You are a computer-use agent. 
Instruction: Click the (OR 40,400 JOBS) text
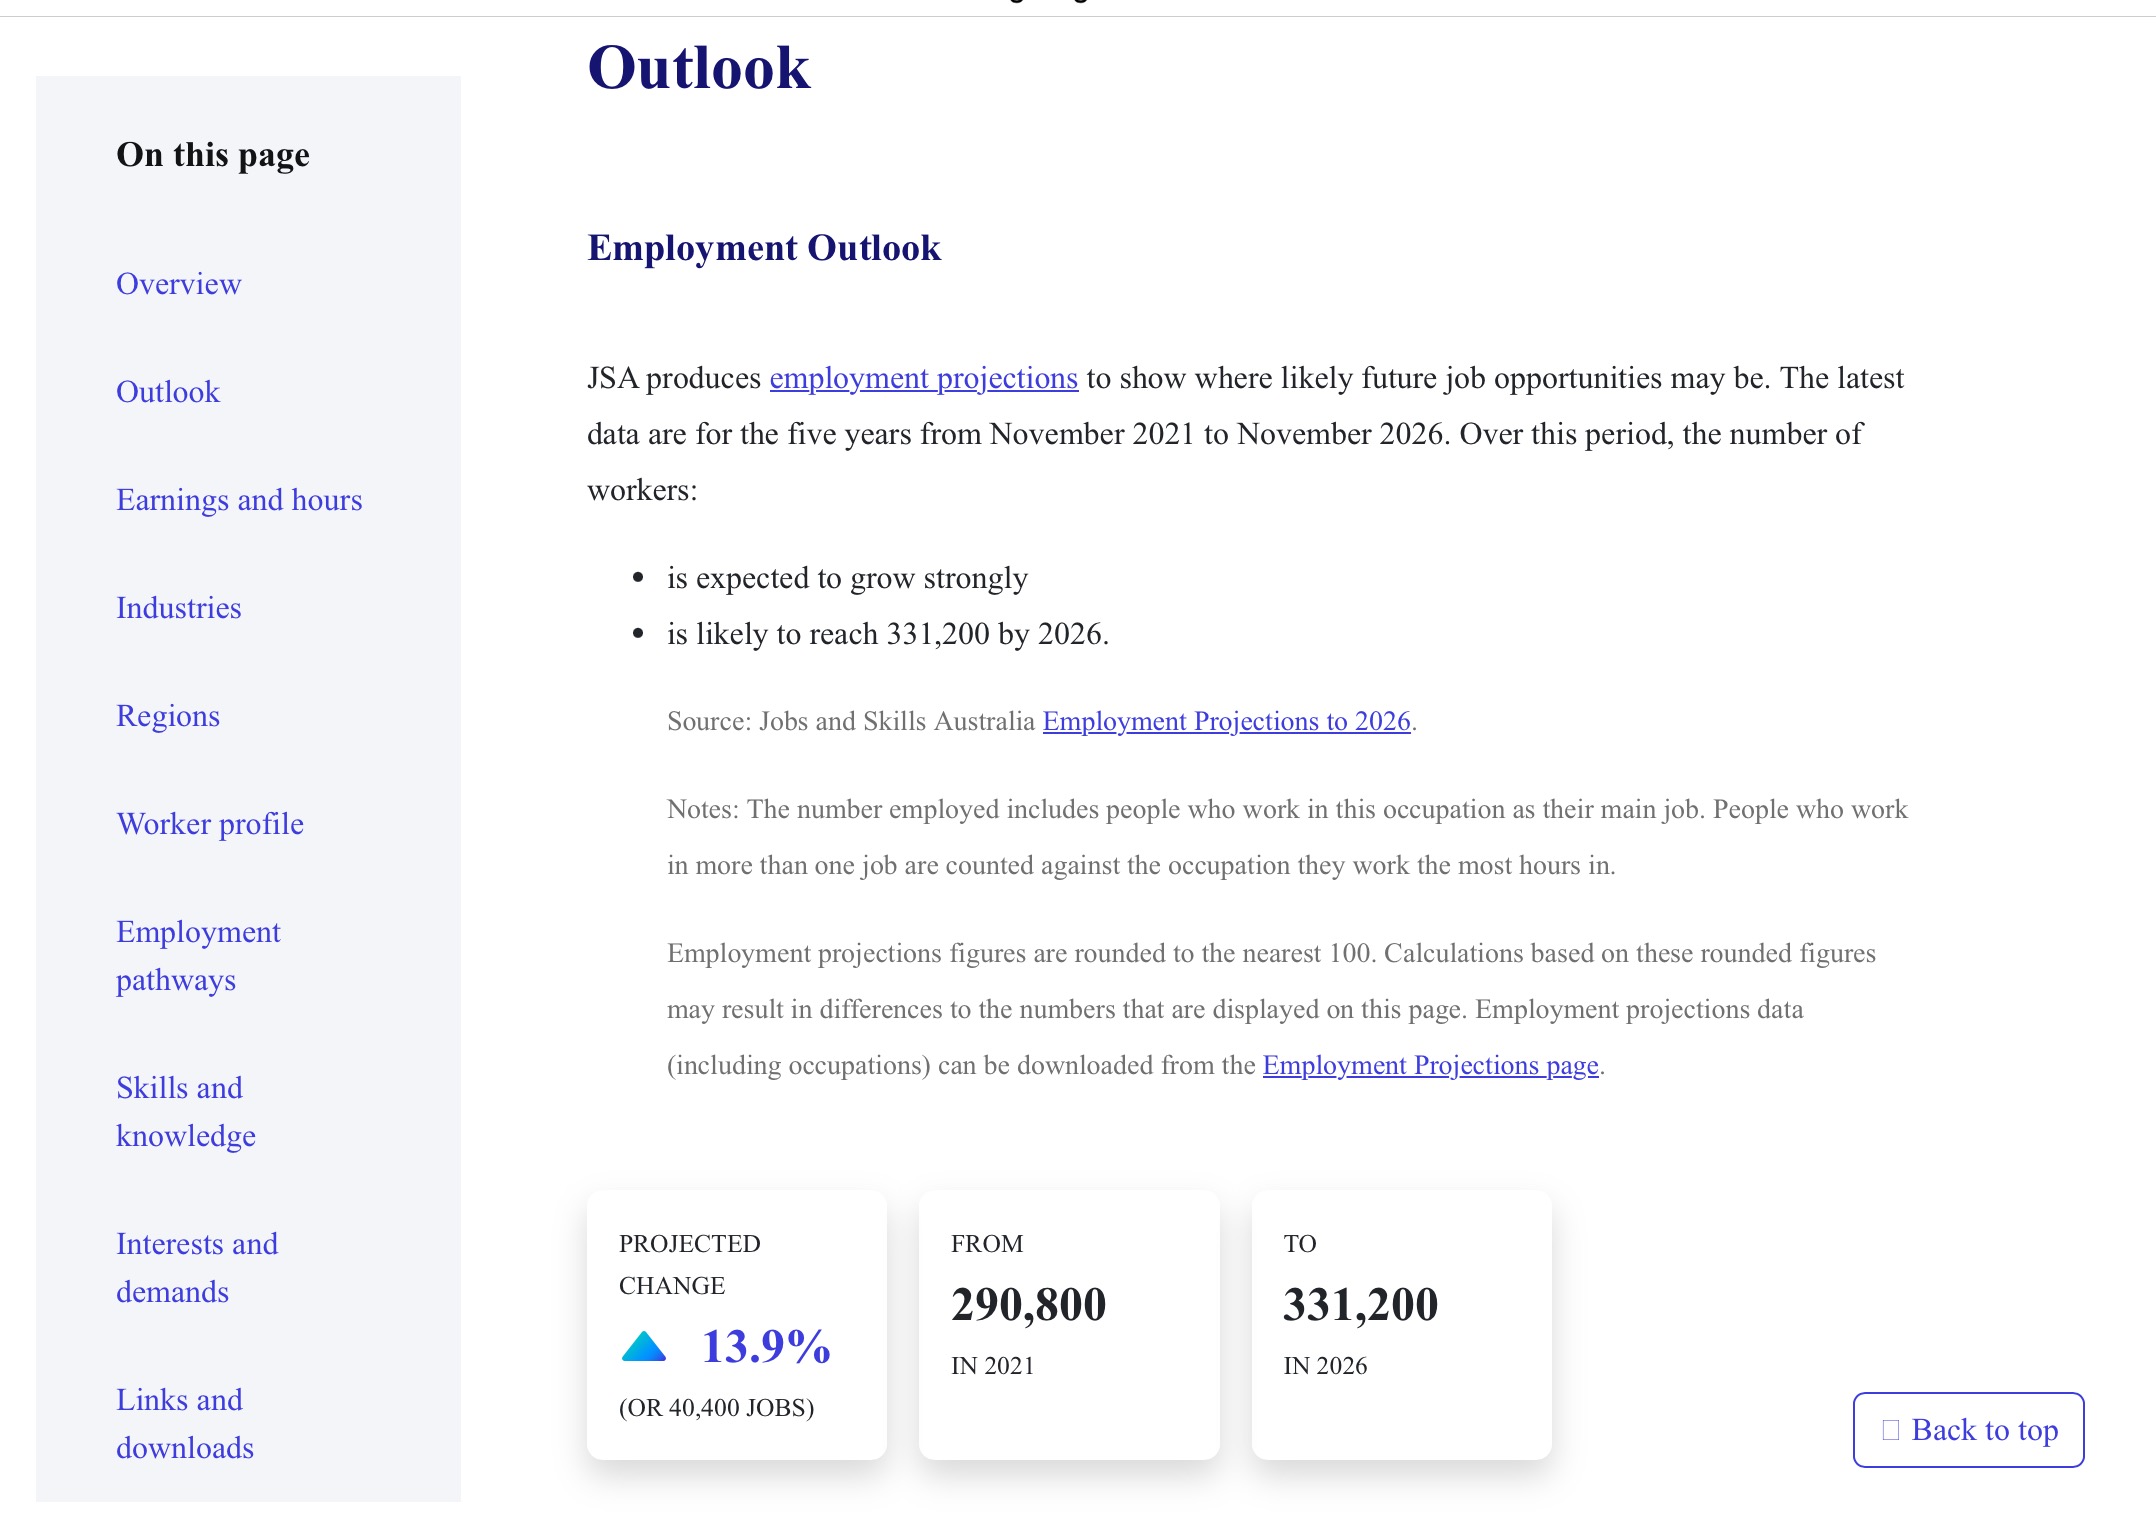[717, 1408]
